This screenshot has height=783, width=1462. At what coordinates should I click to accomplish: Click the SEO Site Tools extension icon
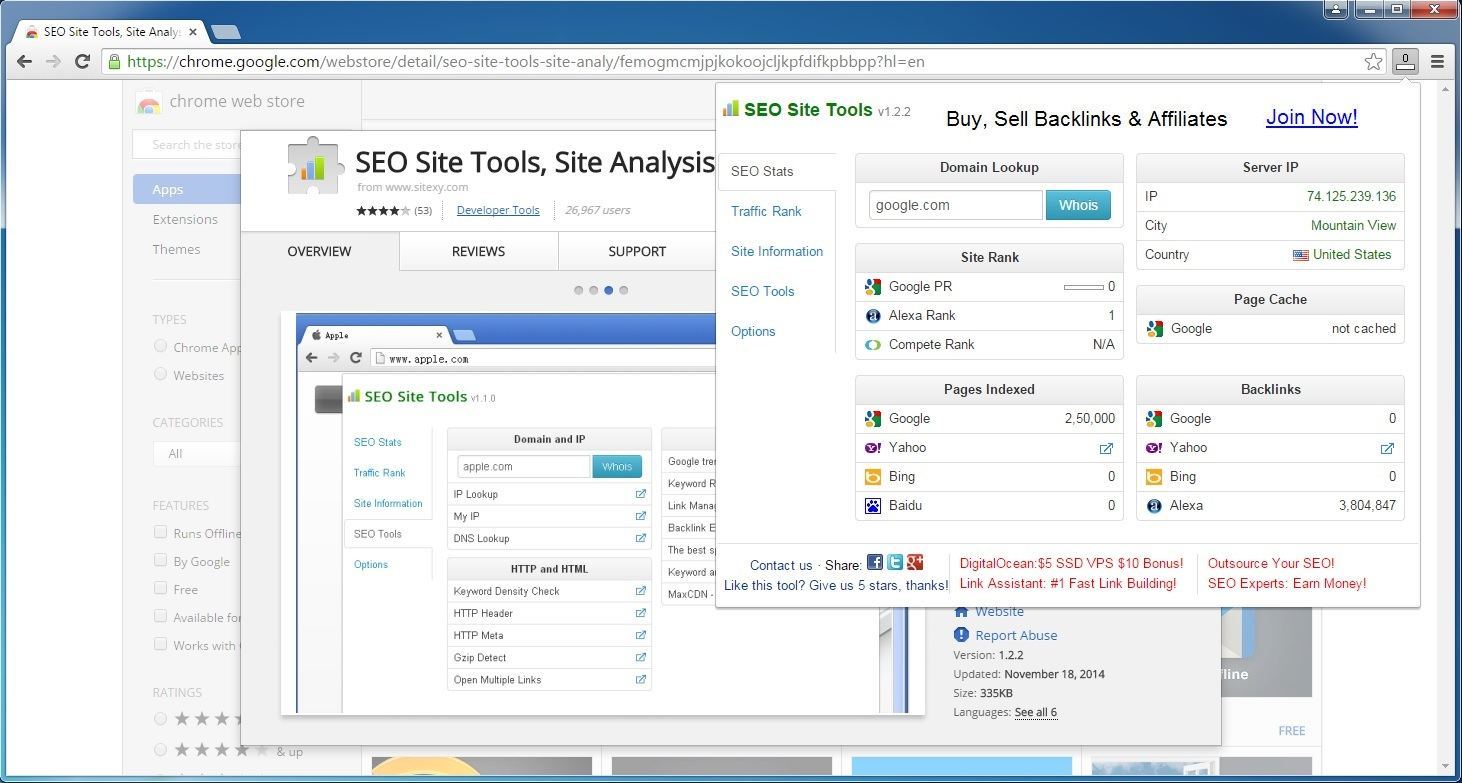point(1405,62)
